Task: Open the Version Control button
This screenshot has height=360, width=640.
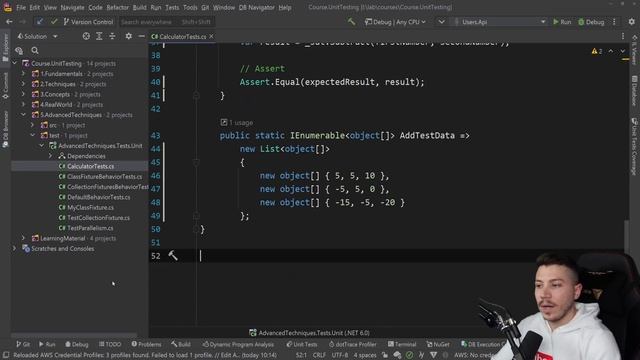Action: pos(88,22)
